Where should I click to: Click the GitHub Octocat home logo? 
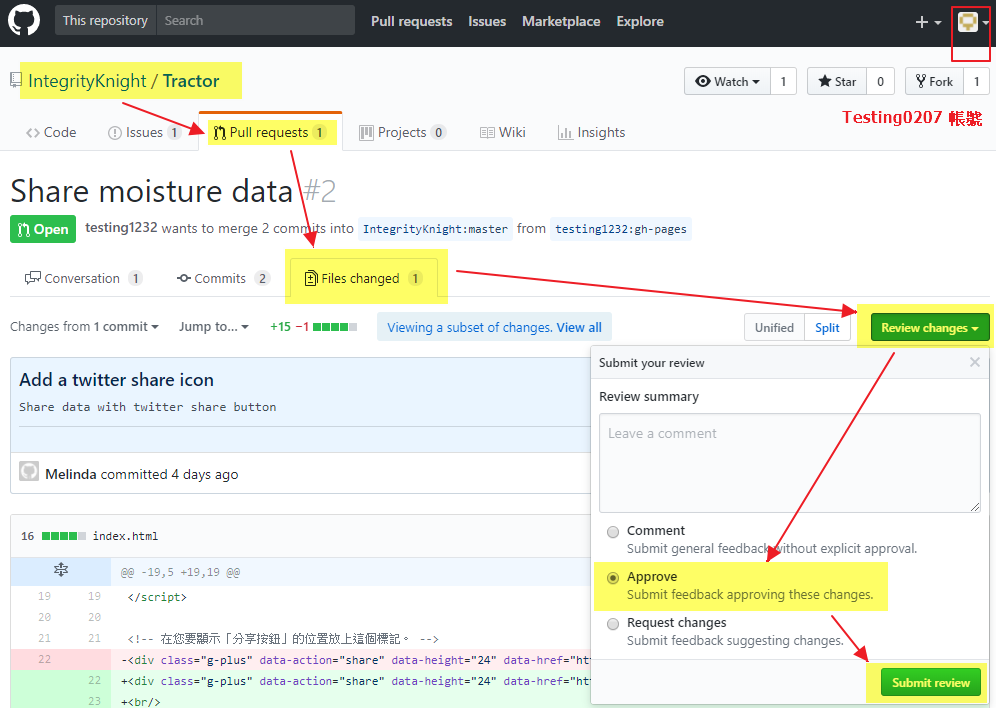point(23,21)
